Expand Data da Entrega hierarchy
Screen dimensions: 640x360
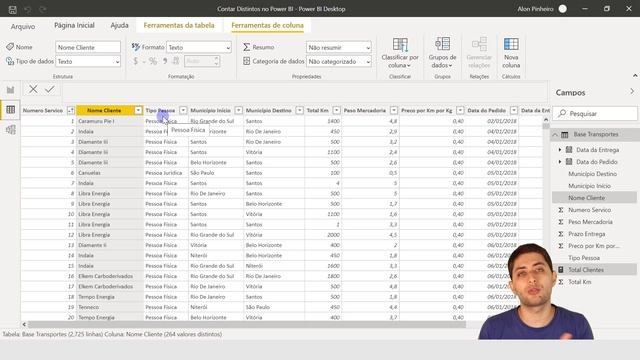coord(560,150)
